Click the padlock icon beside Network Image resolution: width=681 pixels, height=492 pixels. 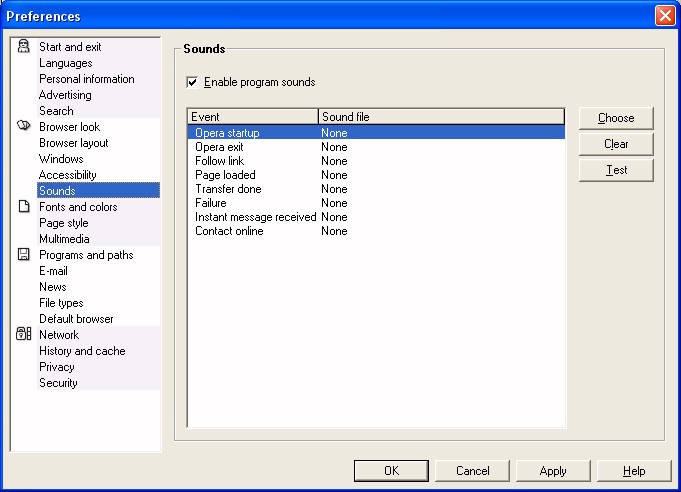[23, 334]
